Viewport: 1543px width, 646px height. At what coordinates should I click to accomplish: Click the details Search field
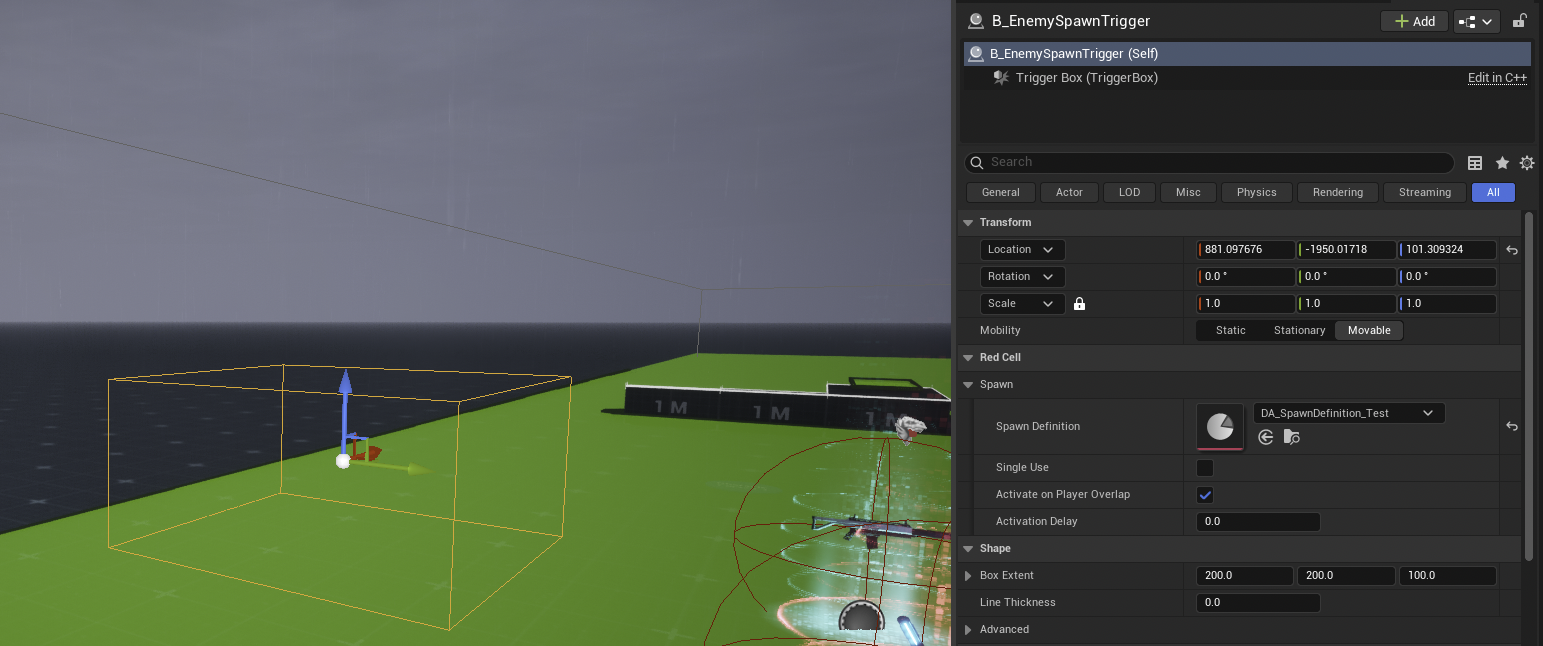pyautogui.click(x=1209, y=162)
